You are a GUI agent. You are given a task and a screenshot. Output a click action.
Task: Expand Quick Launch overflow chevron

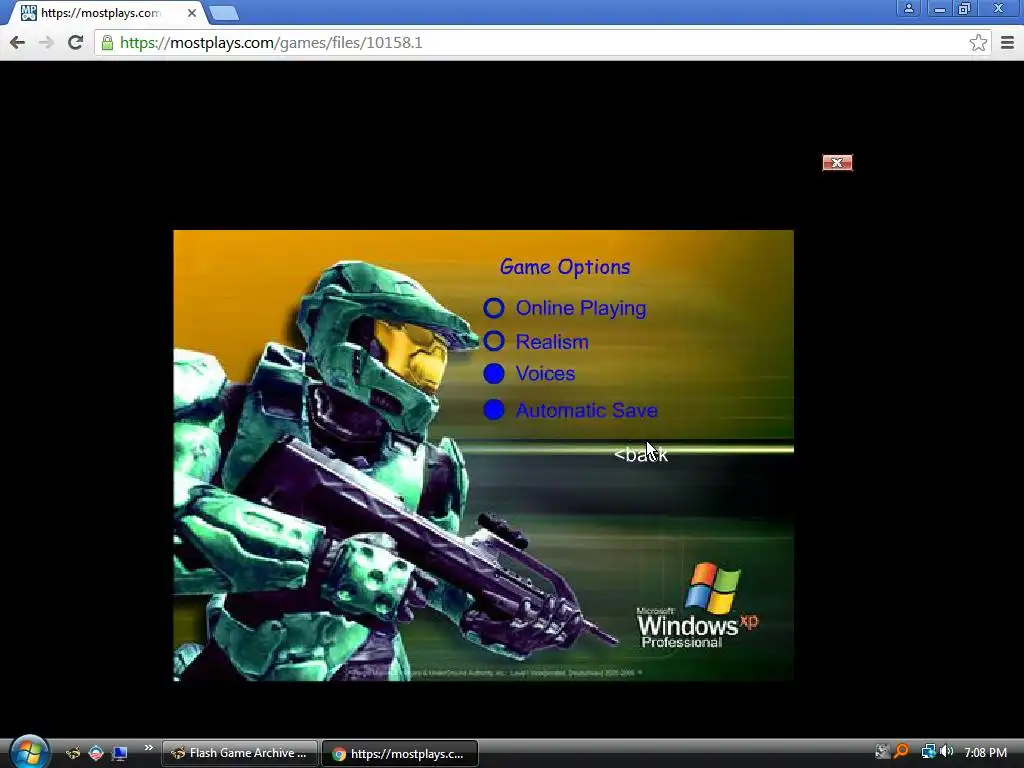[148, 748]
